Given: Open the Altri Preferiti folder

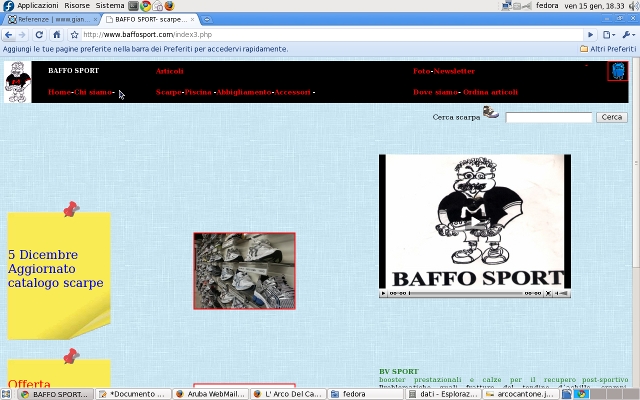Looking at the screenshot, I should [x=608, y=49].
